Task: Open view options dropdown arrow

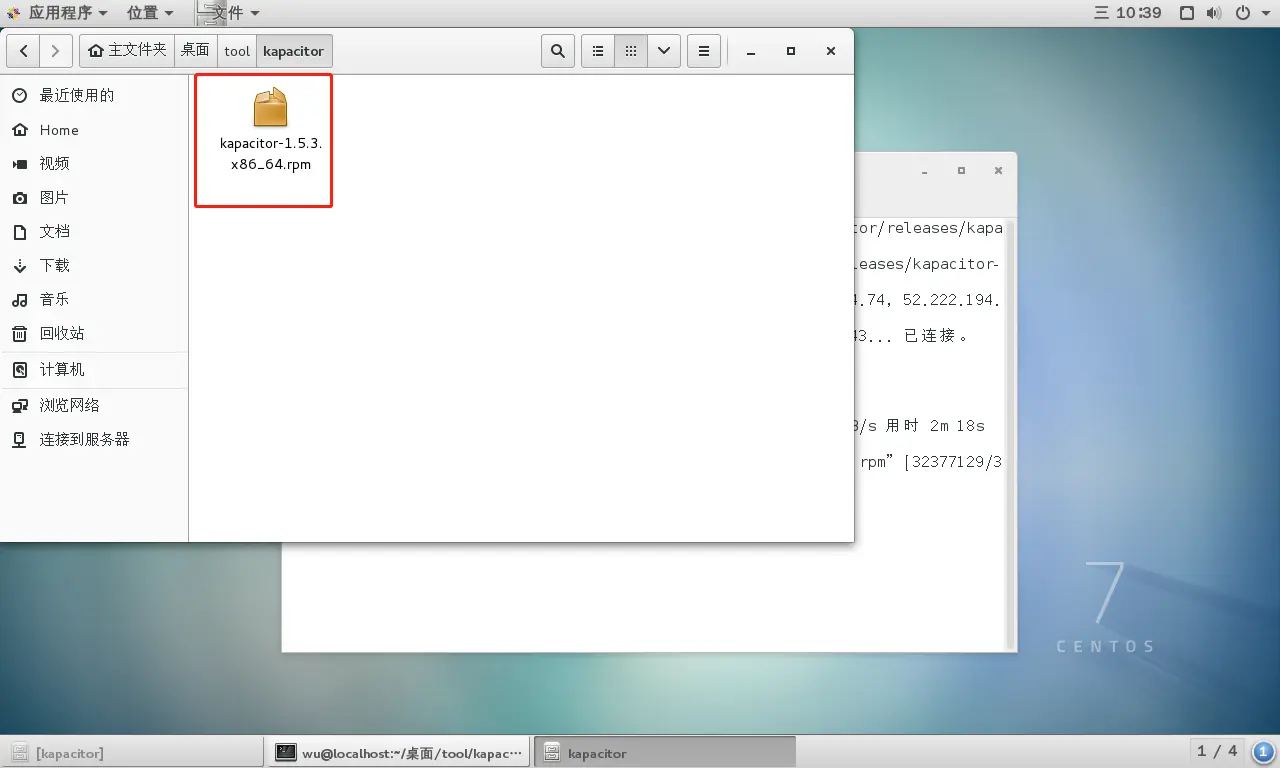Action: coord(664,51)
